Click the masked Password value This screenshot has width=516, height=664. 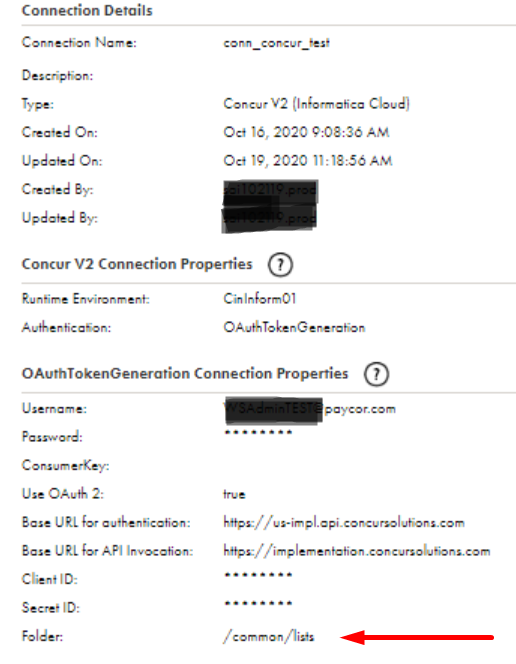[x=258, y=433]
